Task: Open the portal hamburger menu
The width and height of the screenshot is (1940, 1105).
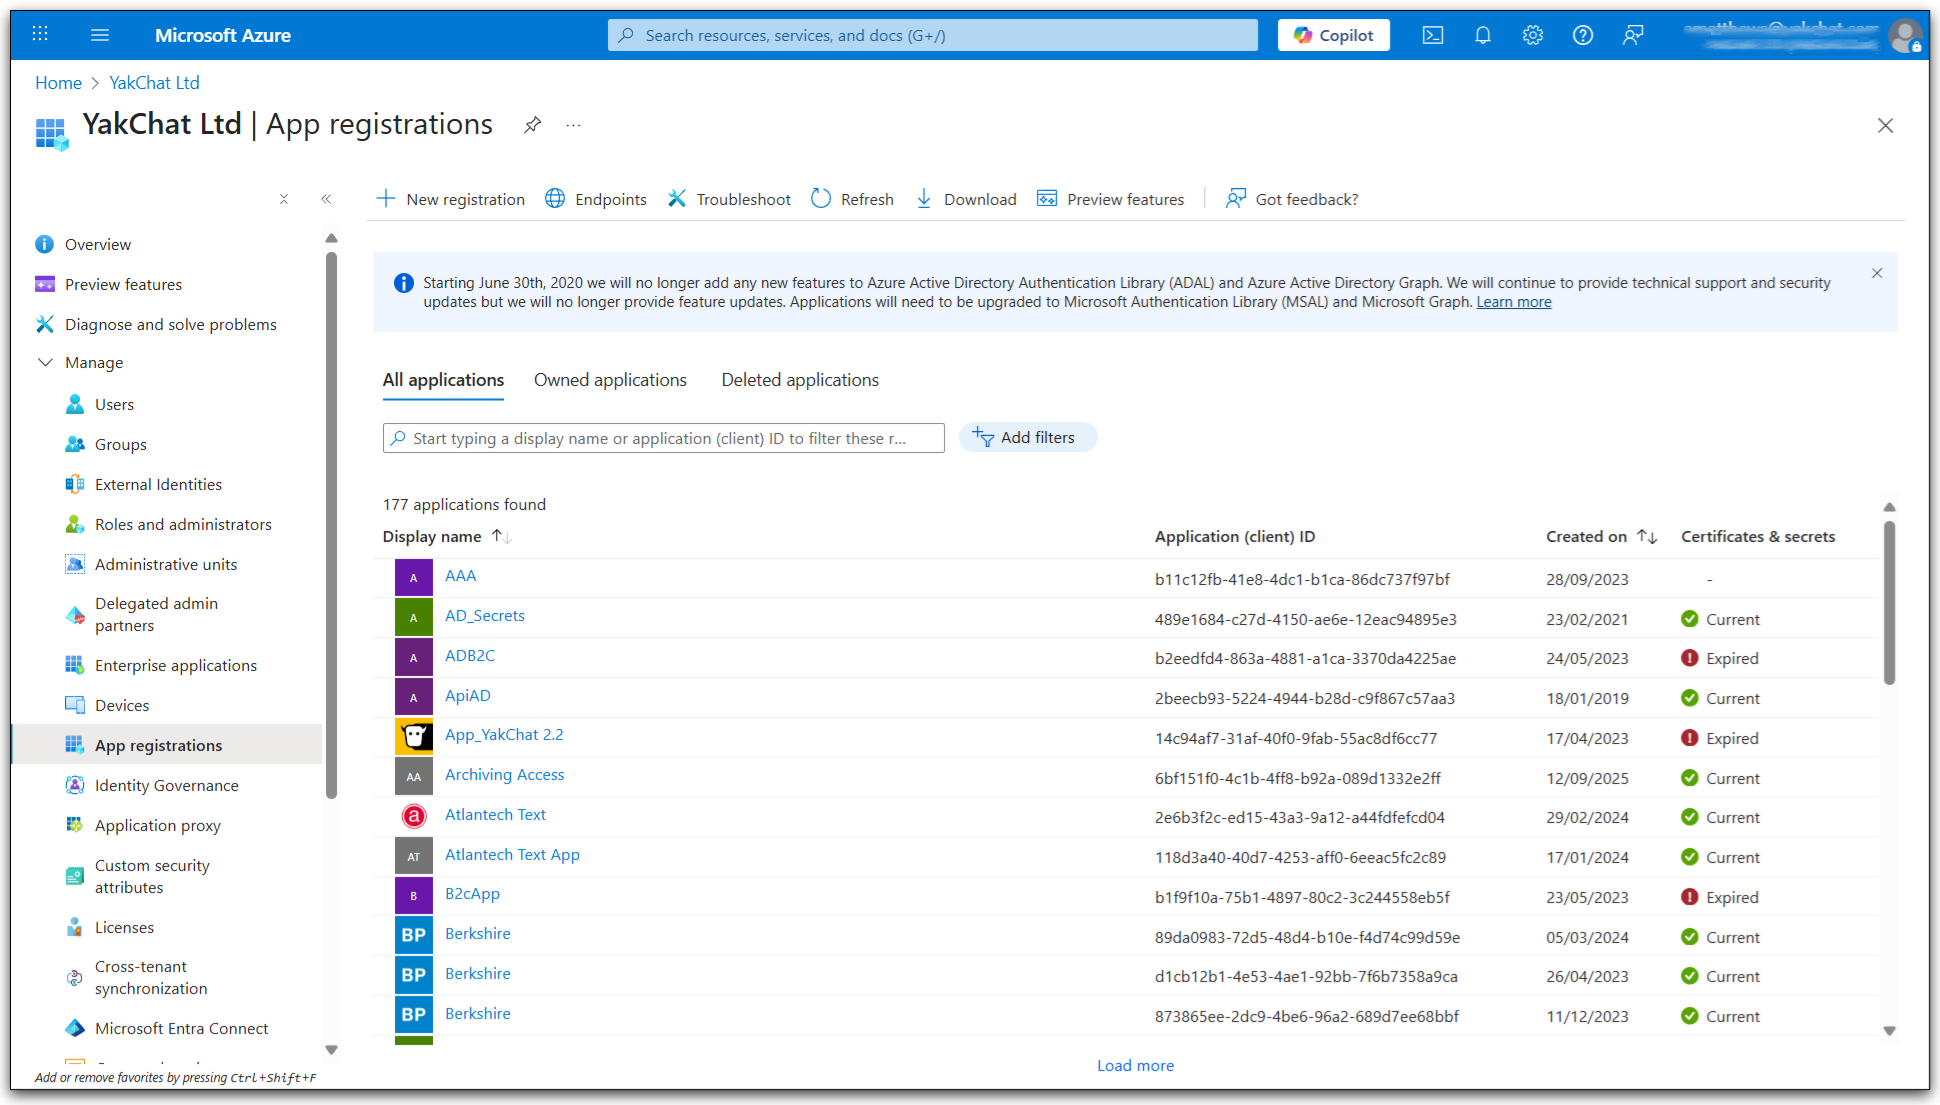Action: (x=99, y=36)
